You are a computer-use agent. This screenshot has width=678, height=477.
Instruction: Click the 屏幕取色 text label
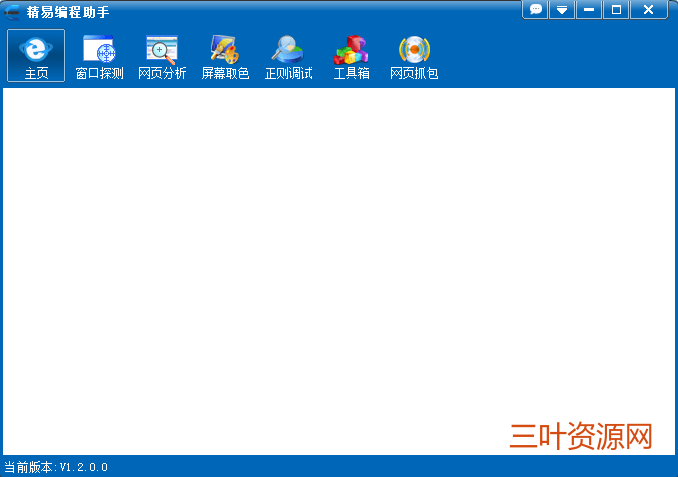click(225, 74)
